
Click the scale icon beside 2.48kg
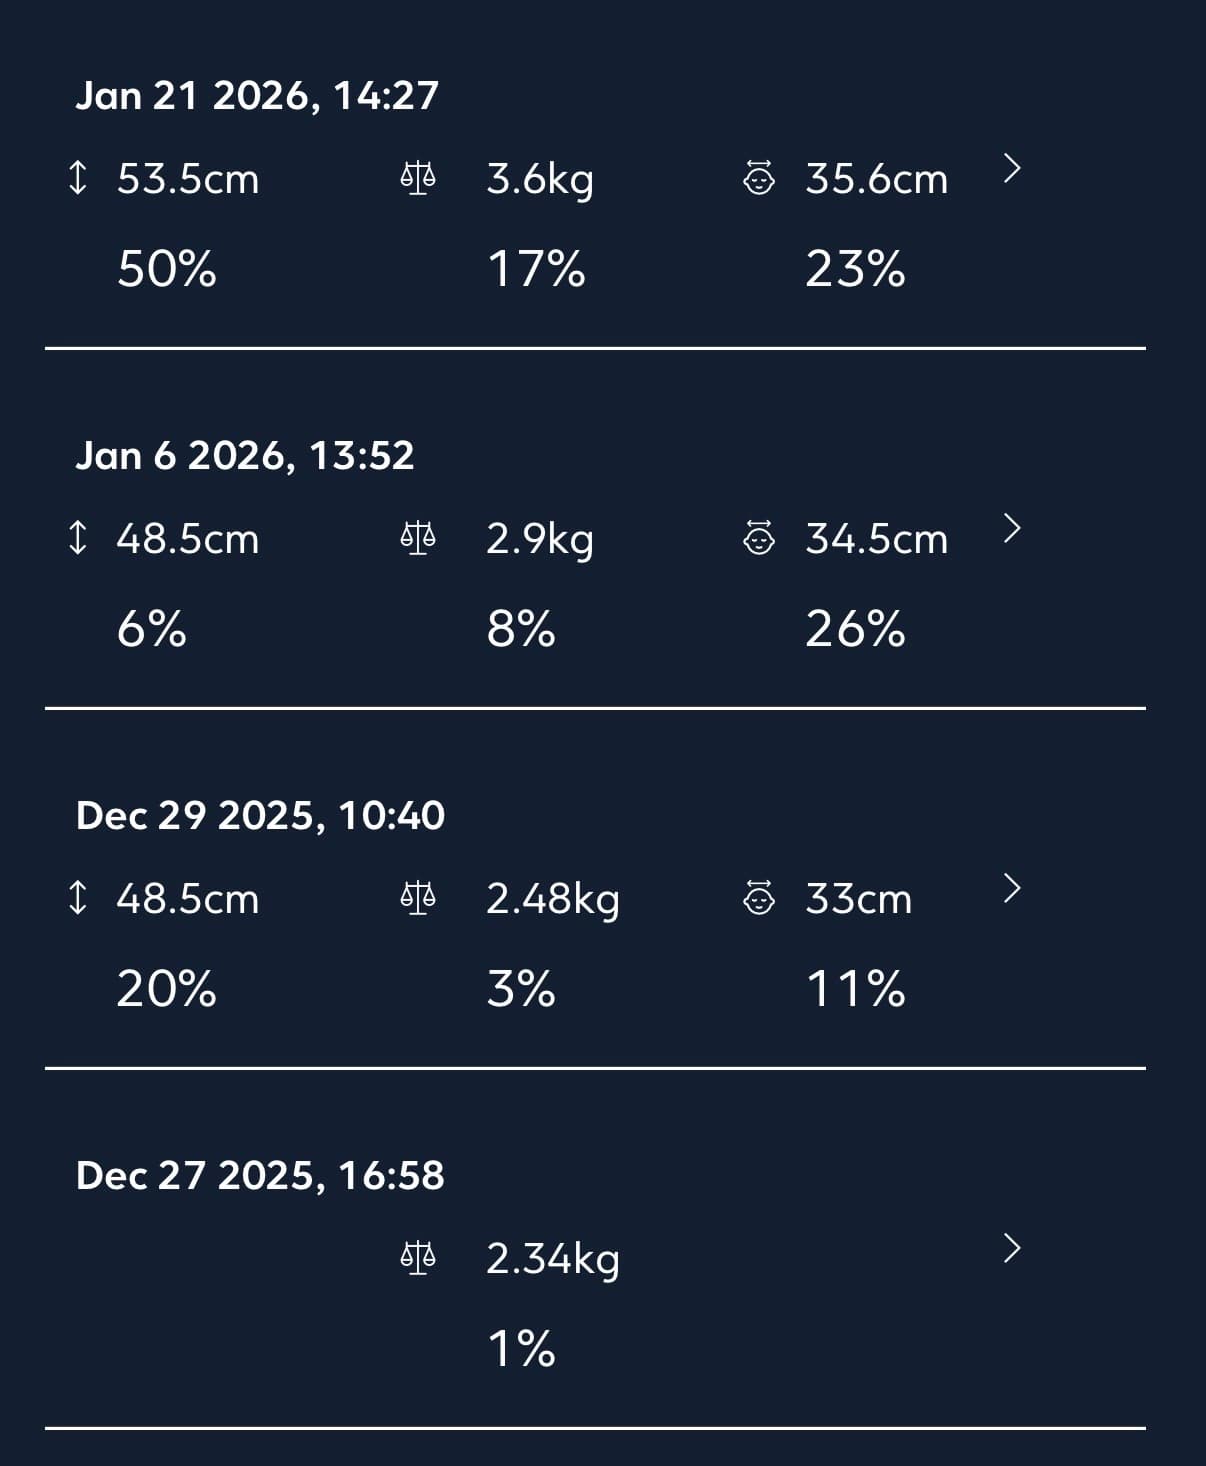point(418,898)
